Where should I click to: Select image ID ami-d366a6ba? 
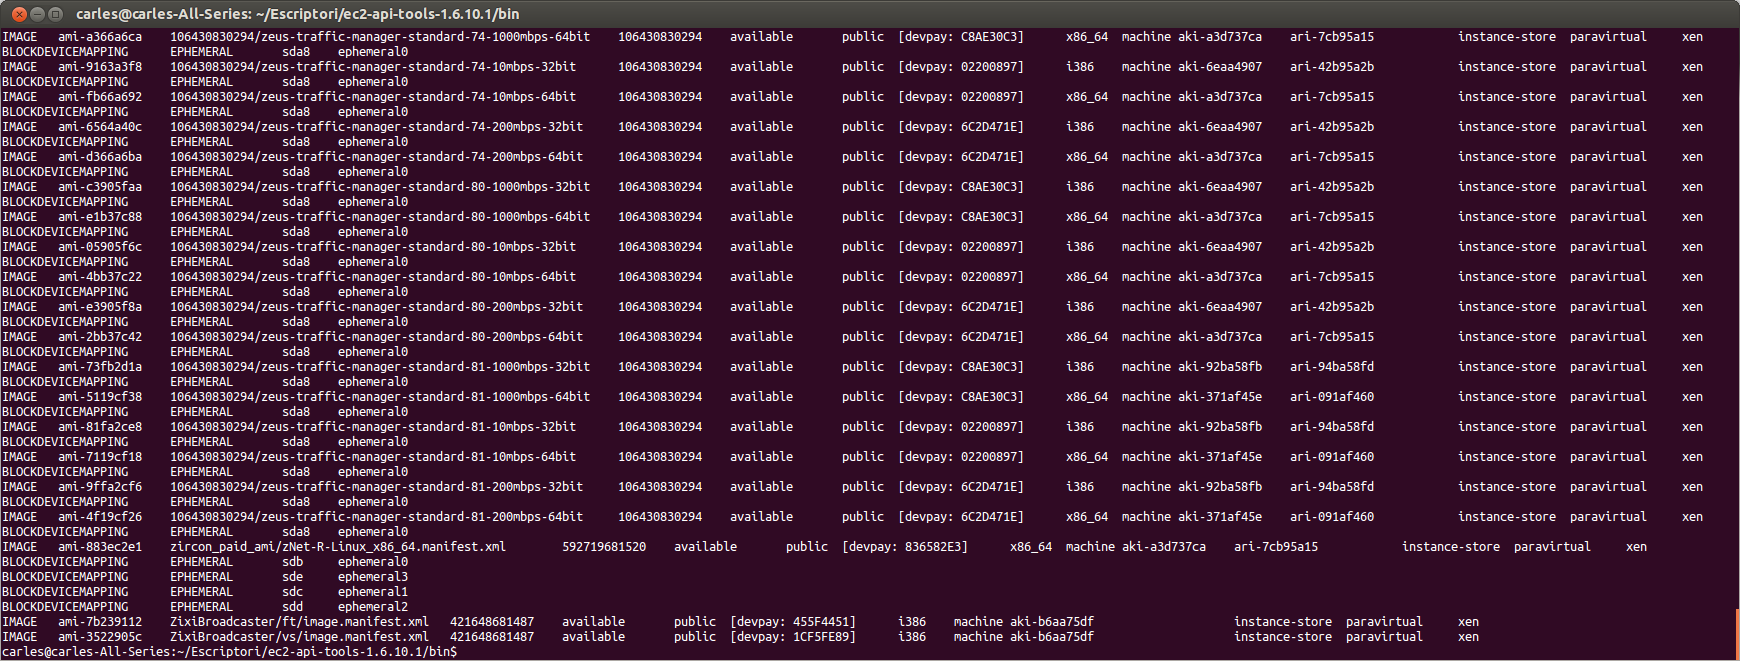pos(100,157)
